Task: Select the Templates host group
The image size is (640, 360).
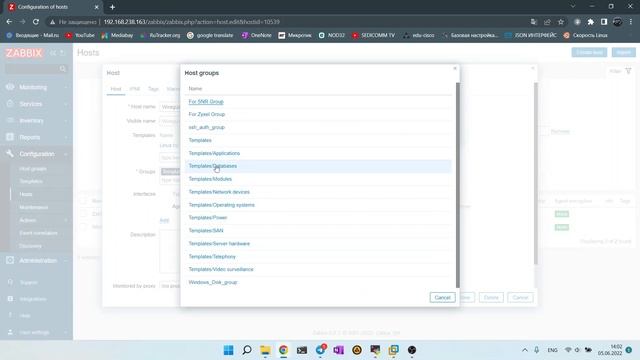Action: pyautogui.click(x=200, y=140)
